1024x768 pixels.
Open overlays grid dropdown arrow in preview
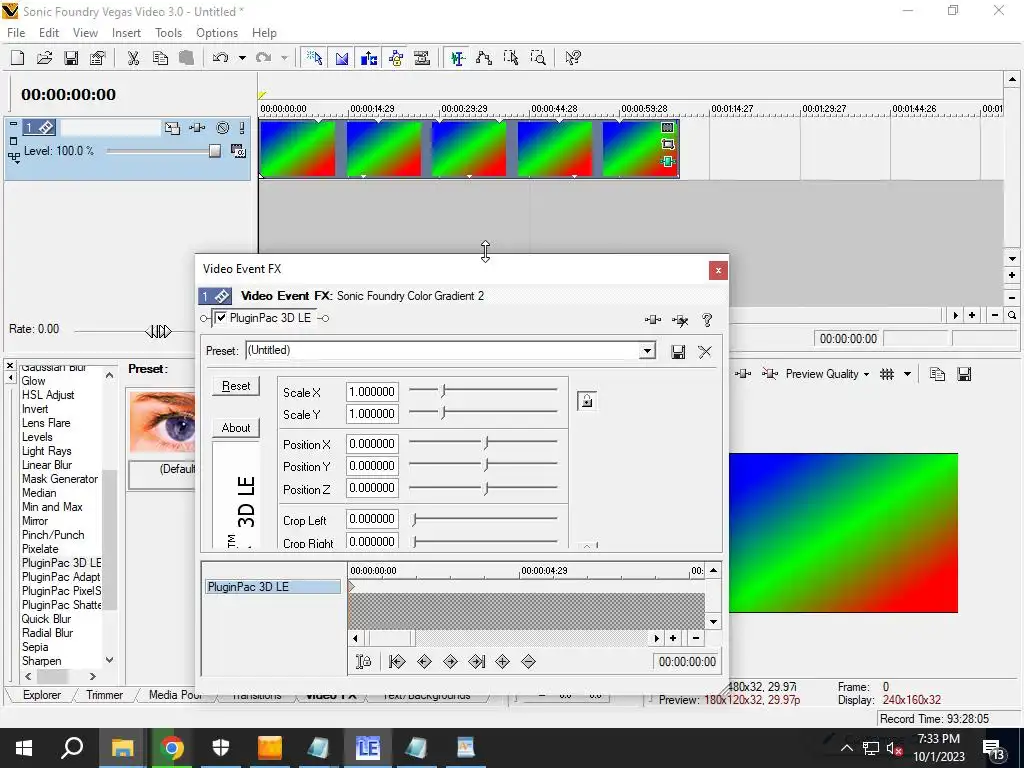(907, 374)
